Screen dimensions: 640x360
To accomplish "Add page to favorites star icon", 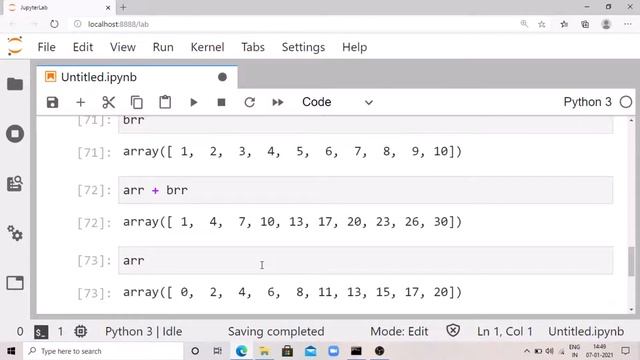I will [542, 24].
